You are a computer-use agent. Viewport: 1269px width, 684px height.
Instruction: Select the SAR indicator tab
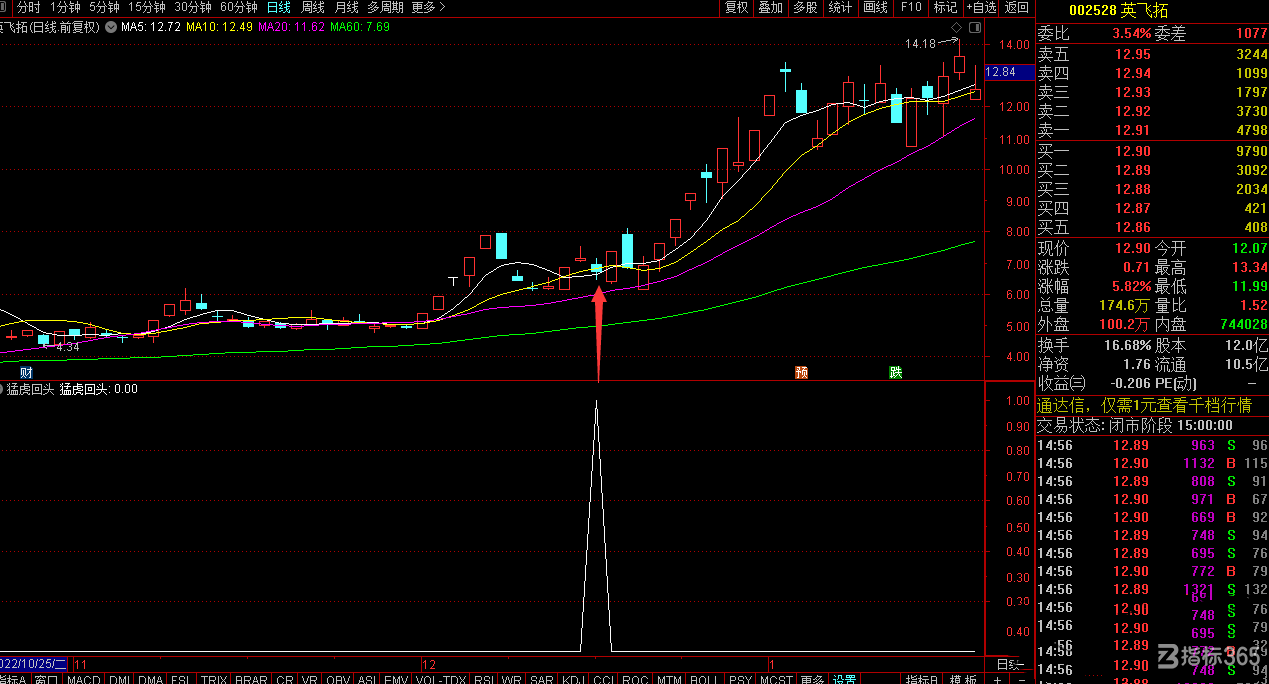[542, 679]
